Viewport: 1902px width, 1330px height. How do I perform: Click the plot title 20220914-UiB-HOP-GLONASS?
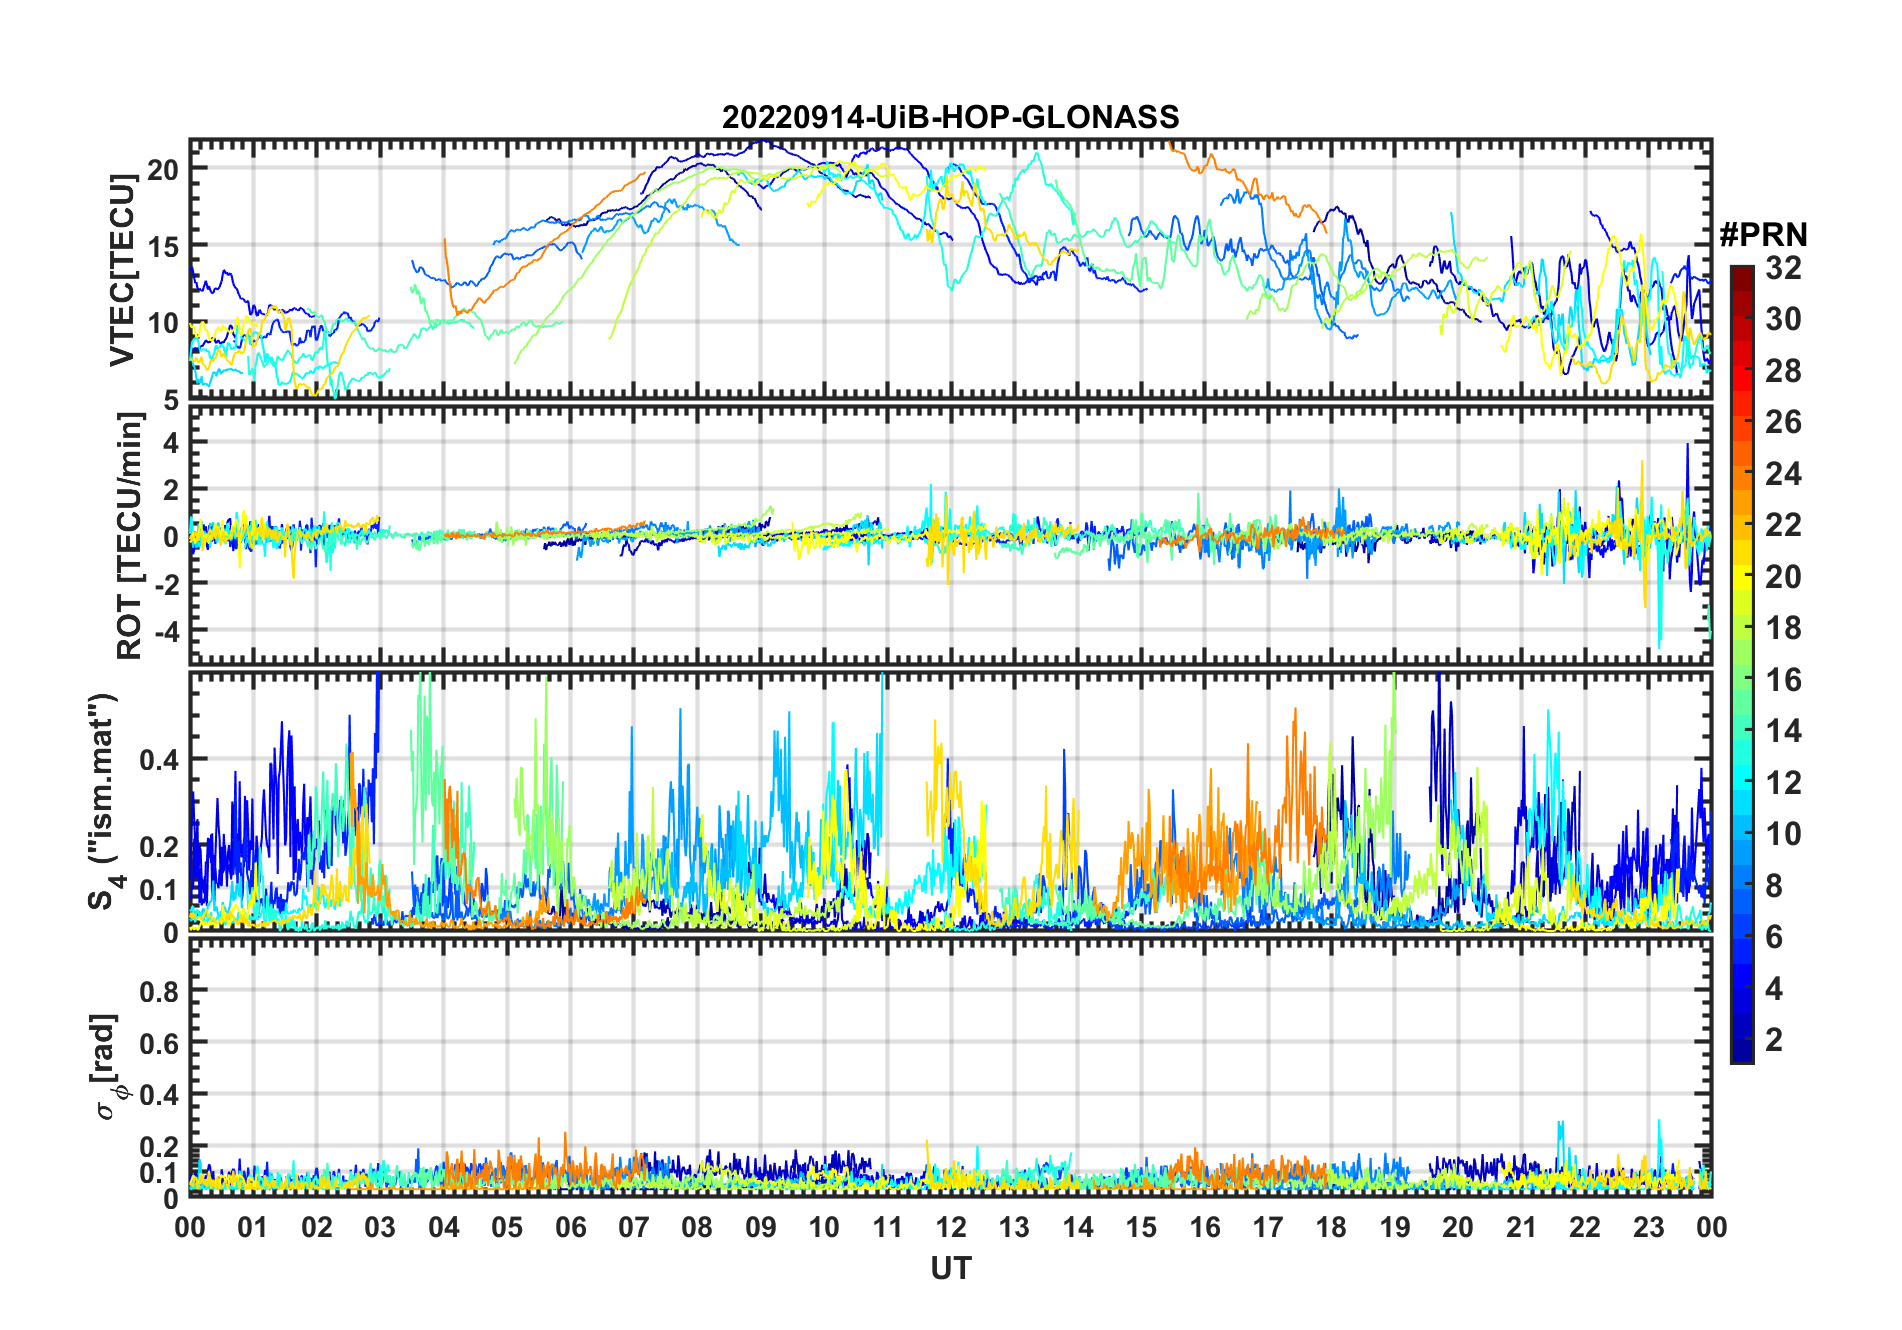pyautogui.click(x=950, y=118)
